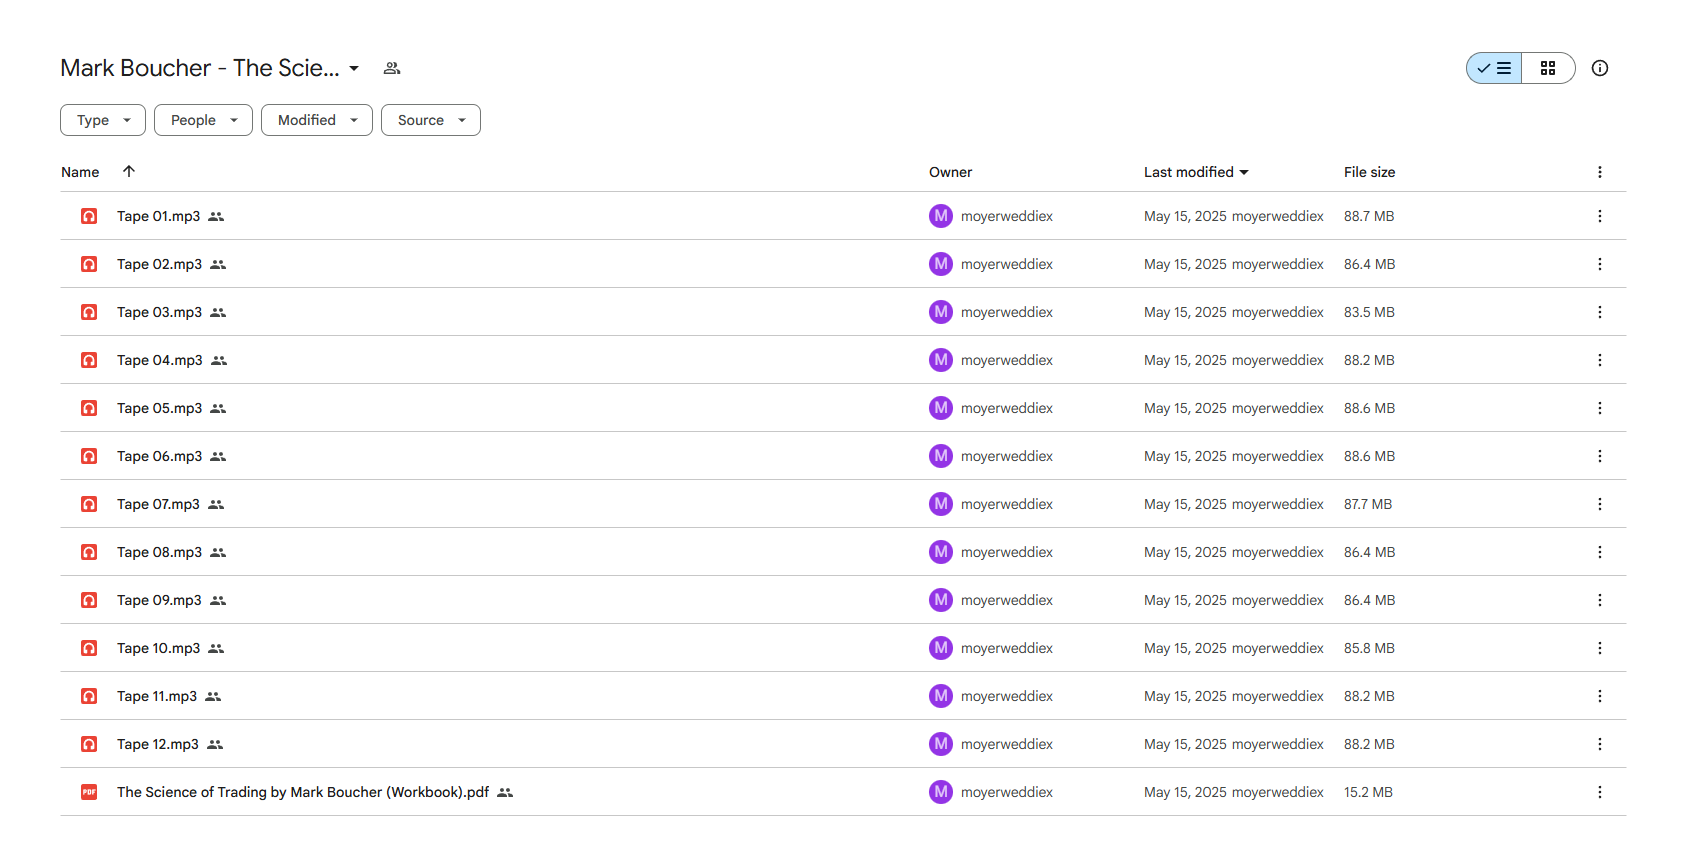
Task: Open more actions for Tape 10.mp3
Action: click(x=1600, y=648)
